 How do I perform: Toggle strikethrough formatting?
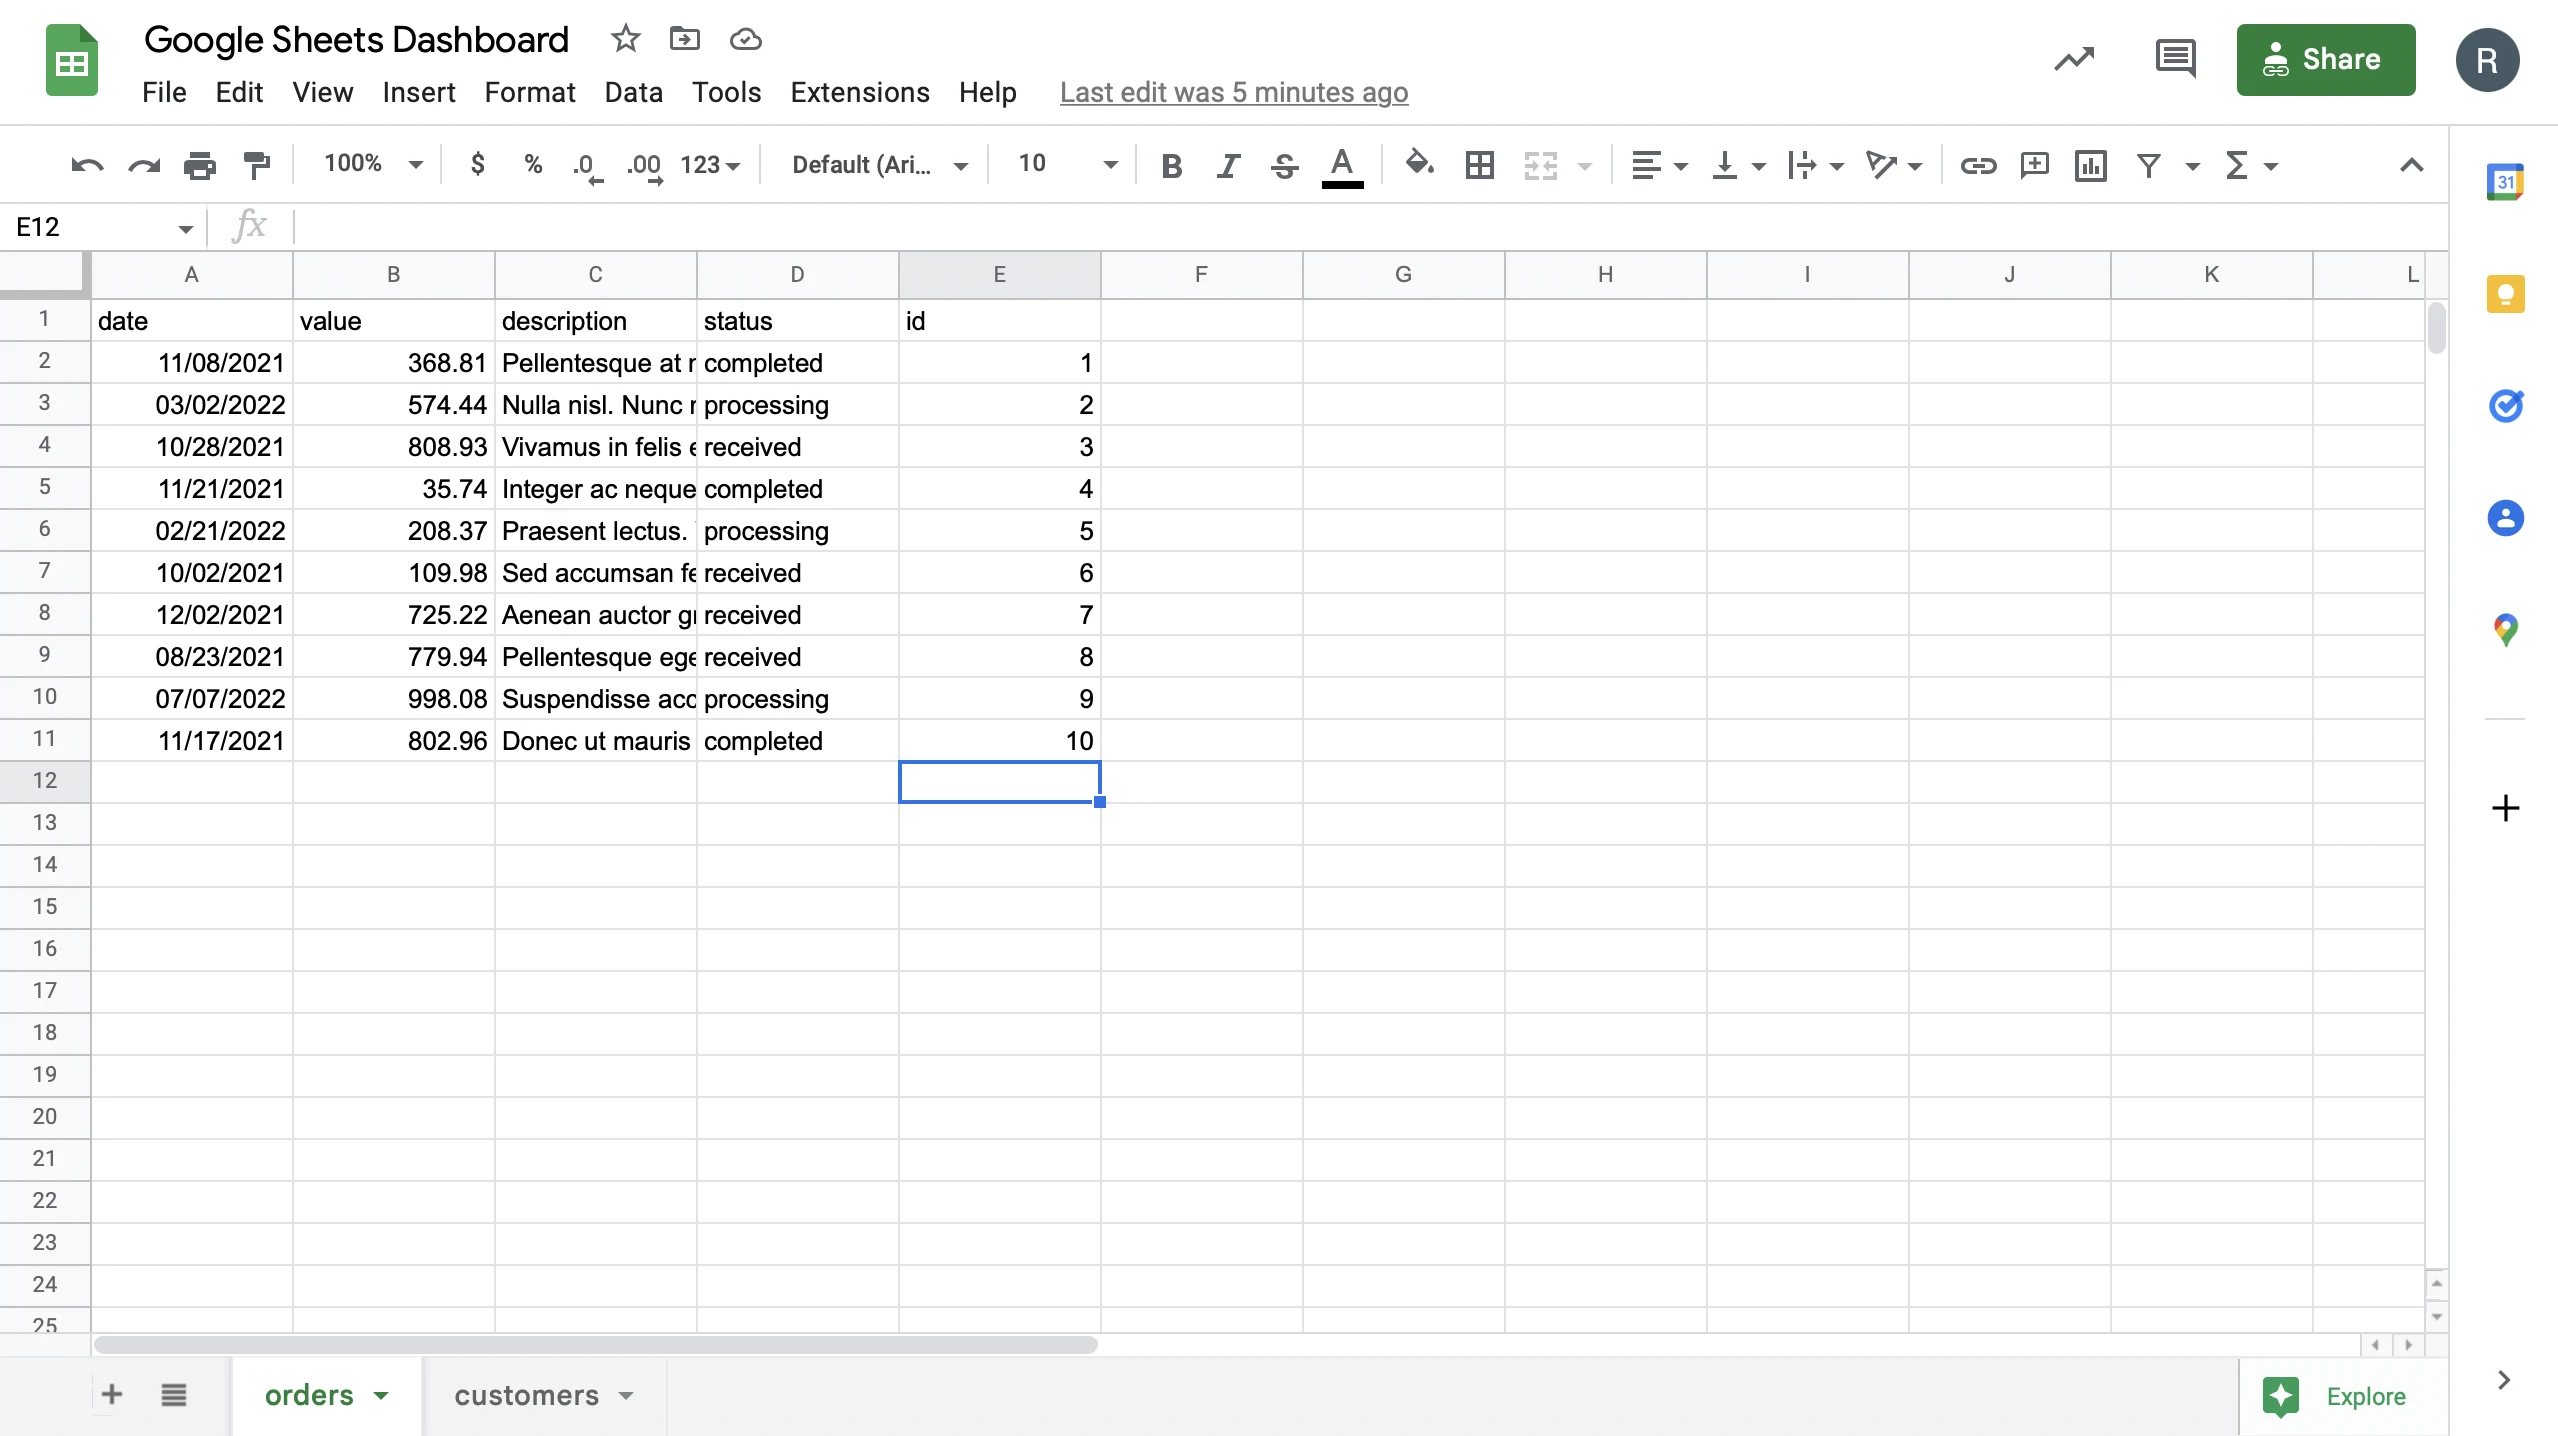pyautogui.click(x=1284, y=165)
